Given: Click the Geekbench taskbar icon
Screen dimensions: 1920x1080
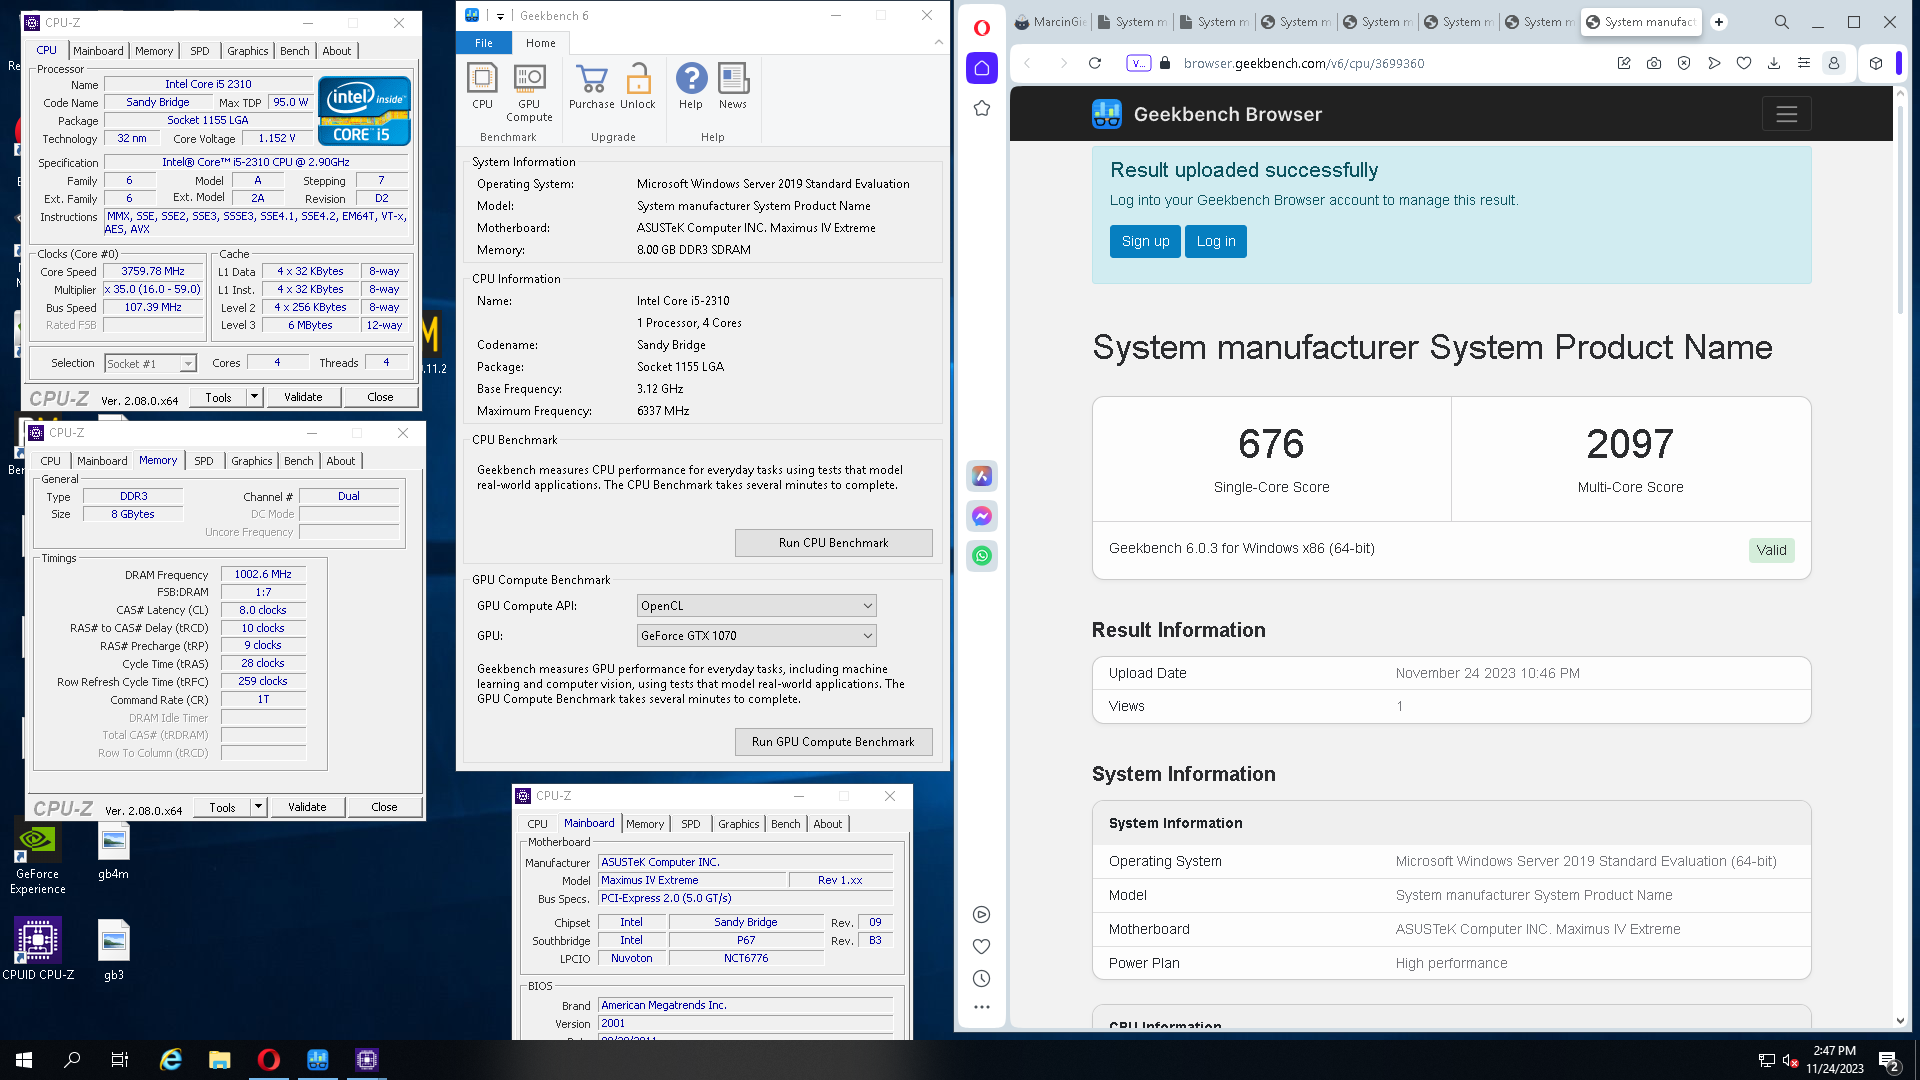Looking at the screenshot, I should (x=318, y=1060).
